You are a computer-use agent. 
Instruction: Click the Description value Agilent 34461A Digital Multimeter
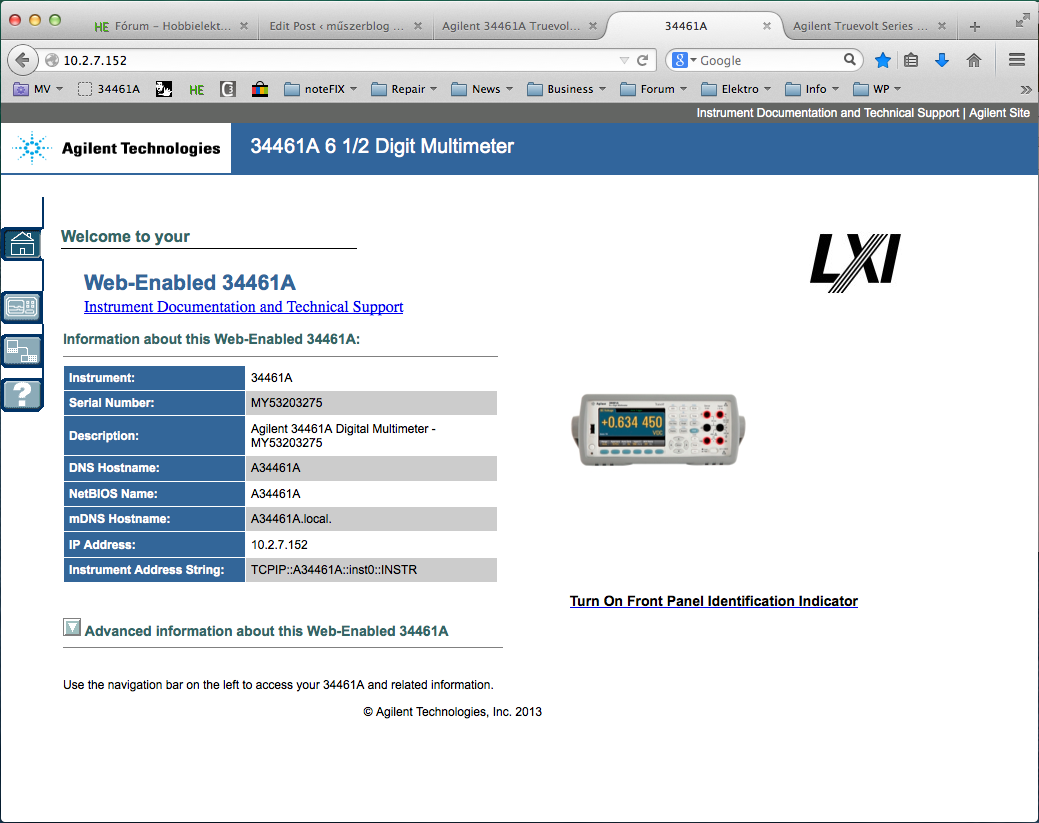[343, 435]
